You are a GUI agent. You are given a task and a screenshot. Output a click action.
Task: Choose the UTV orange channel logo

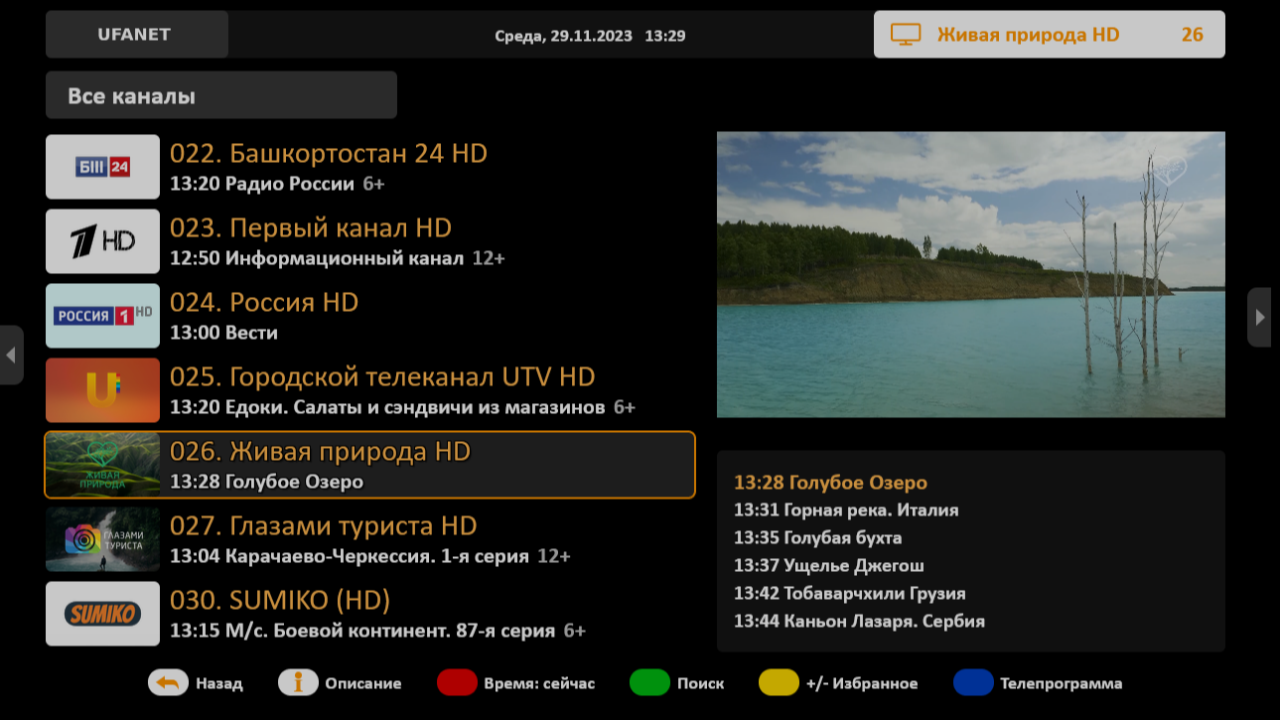tap(102, 390)
